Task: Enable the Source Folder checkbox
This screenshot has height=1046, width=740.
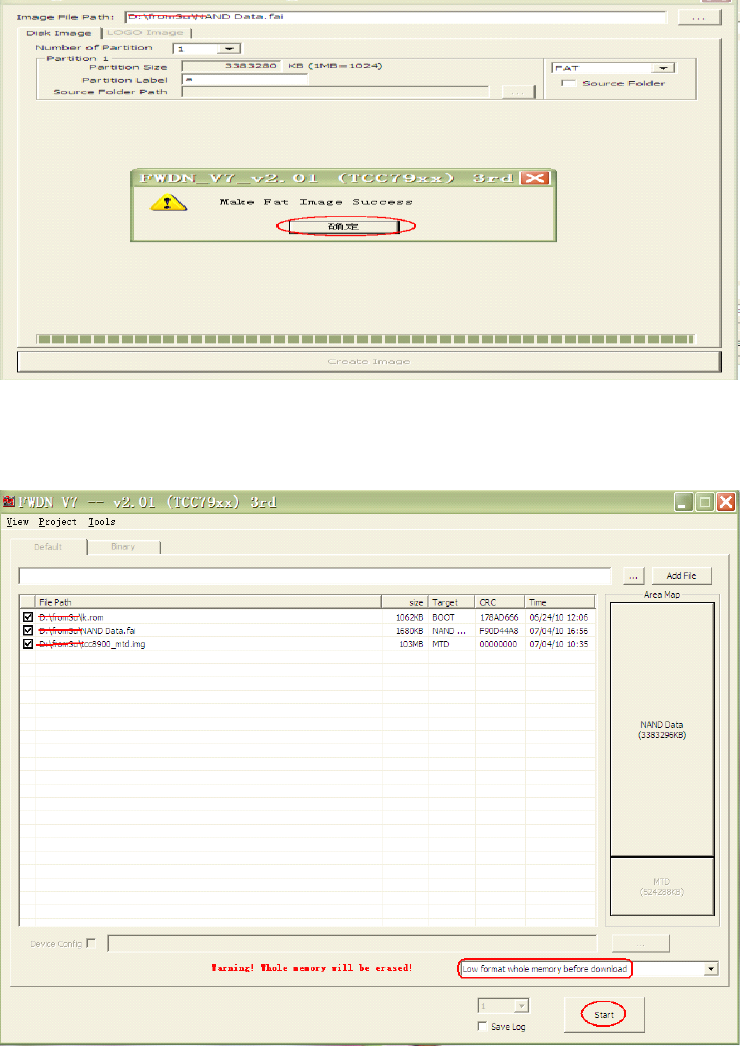Action: tap(569, 83)
